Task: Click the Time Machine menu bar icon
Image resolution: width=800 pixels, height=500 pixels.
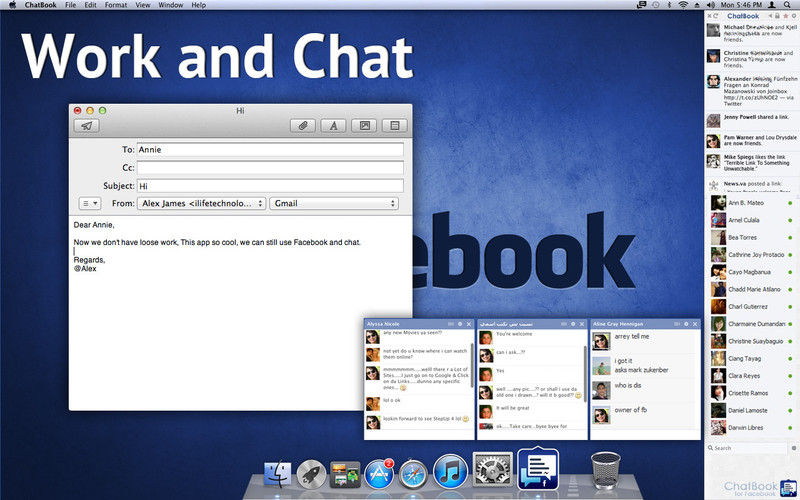Action: (656, 5)
